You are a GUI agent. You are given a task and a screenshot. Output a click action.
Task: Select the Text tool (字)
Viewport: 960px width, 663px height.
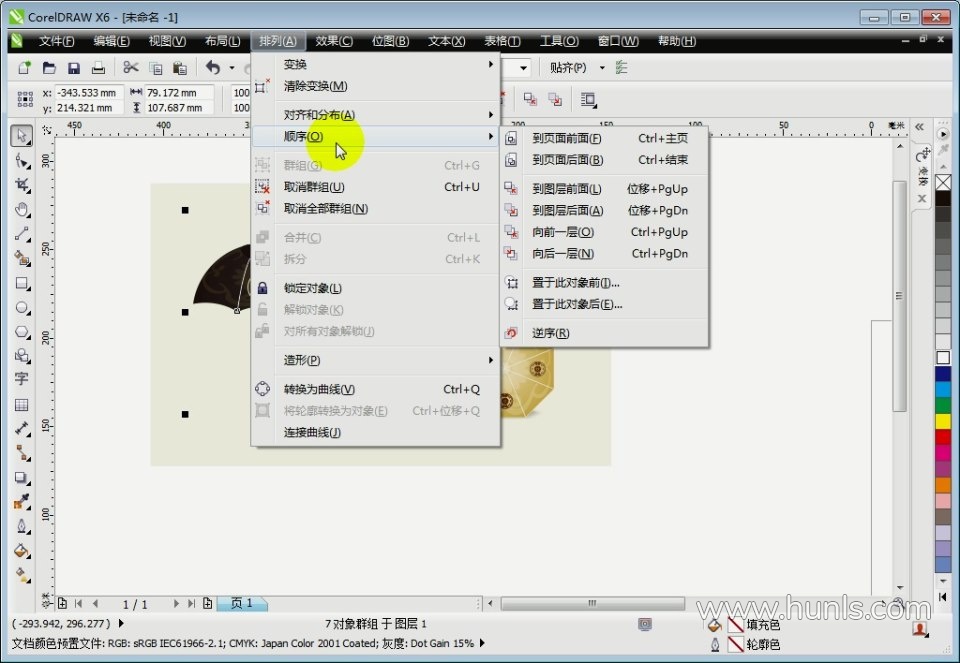coord(22,380)
